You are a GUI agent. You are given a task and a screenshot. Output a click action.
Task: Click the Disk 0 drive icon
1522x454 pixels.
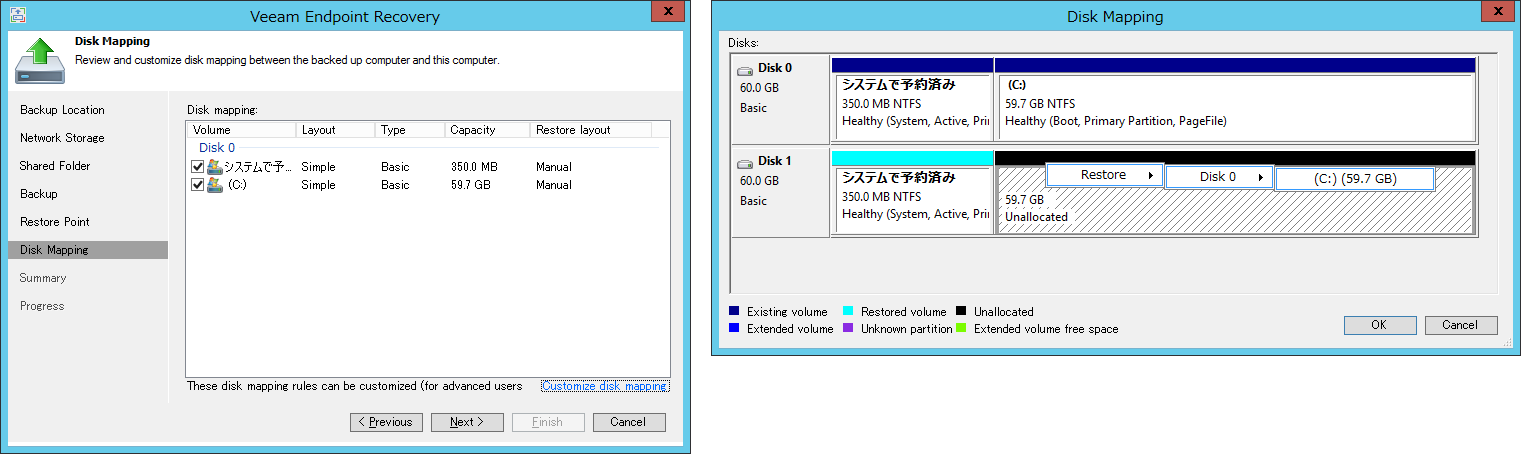(x=746, y=70)
